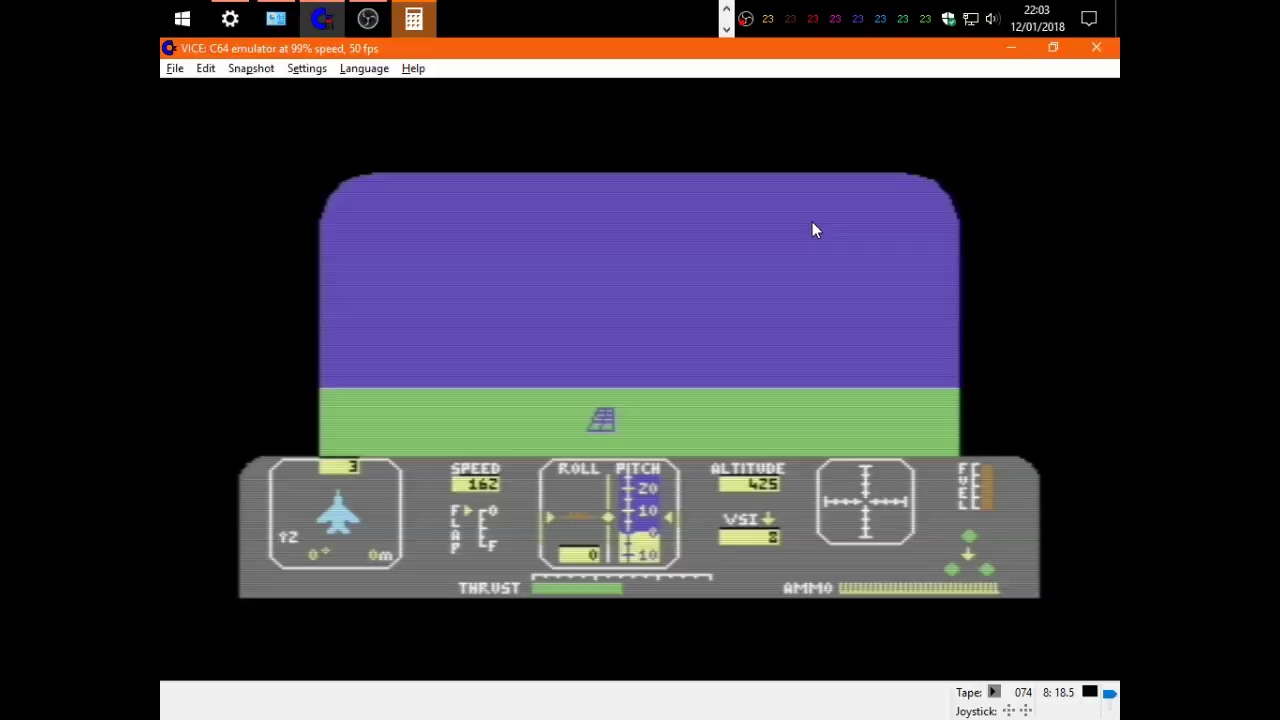Click the SPEED readout 162

click(x=475, y=484)
